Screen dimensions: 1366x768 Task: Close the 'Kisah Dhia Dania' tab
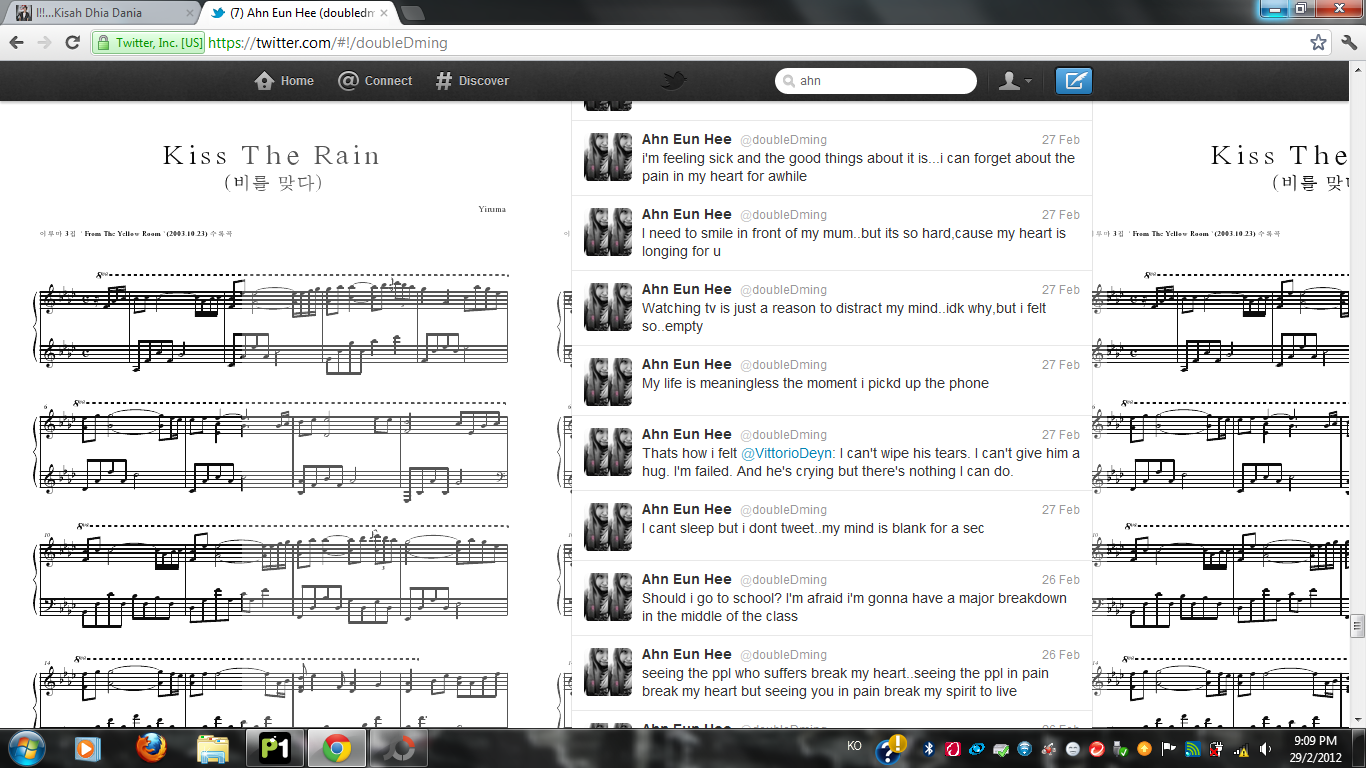[x=188, y=14]
